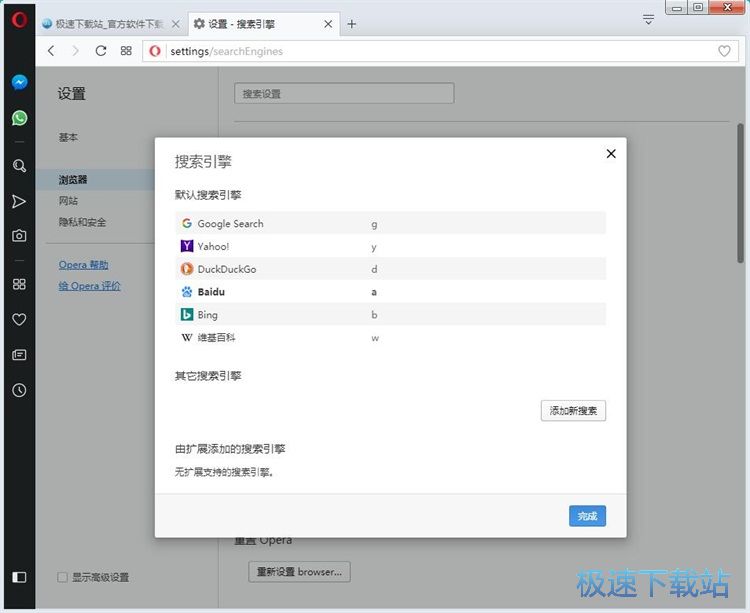Click the Wikipedia W icon
750x613 pixels.
[x=187, y=337]
